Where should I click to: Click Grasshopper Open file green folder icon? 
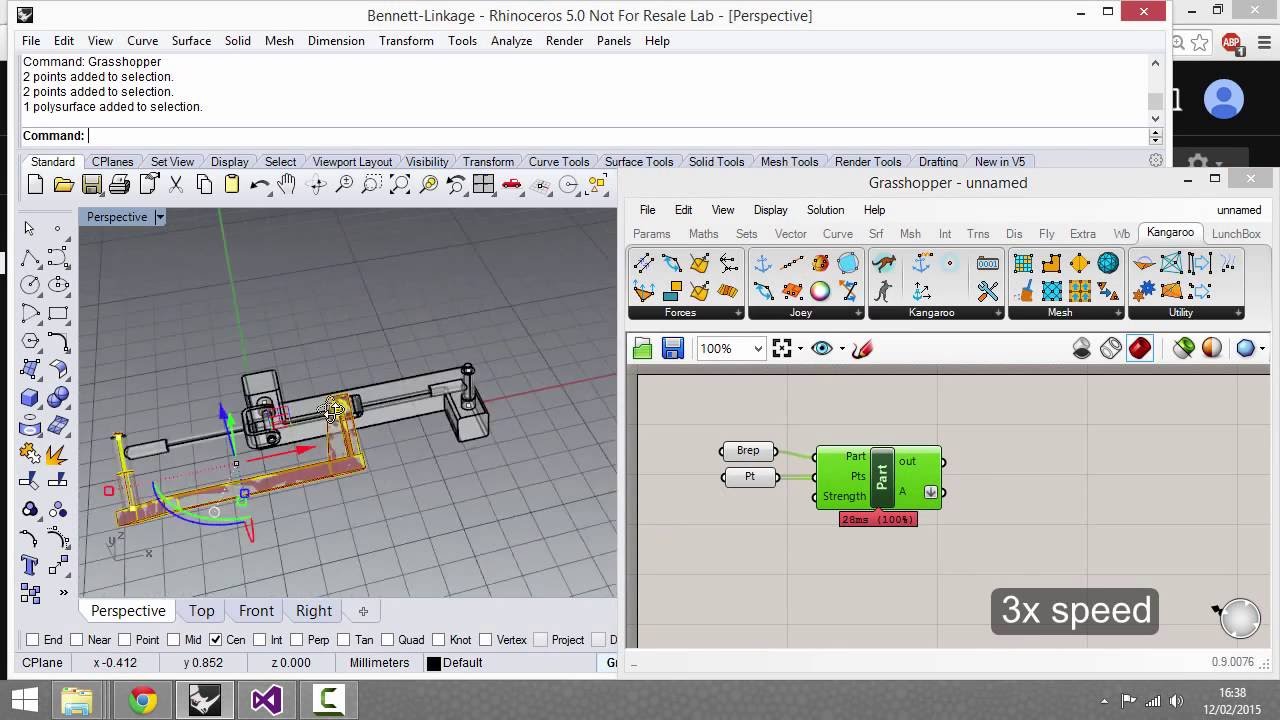pos(643,348)
